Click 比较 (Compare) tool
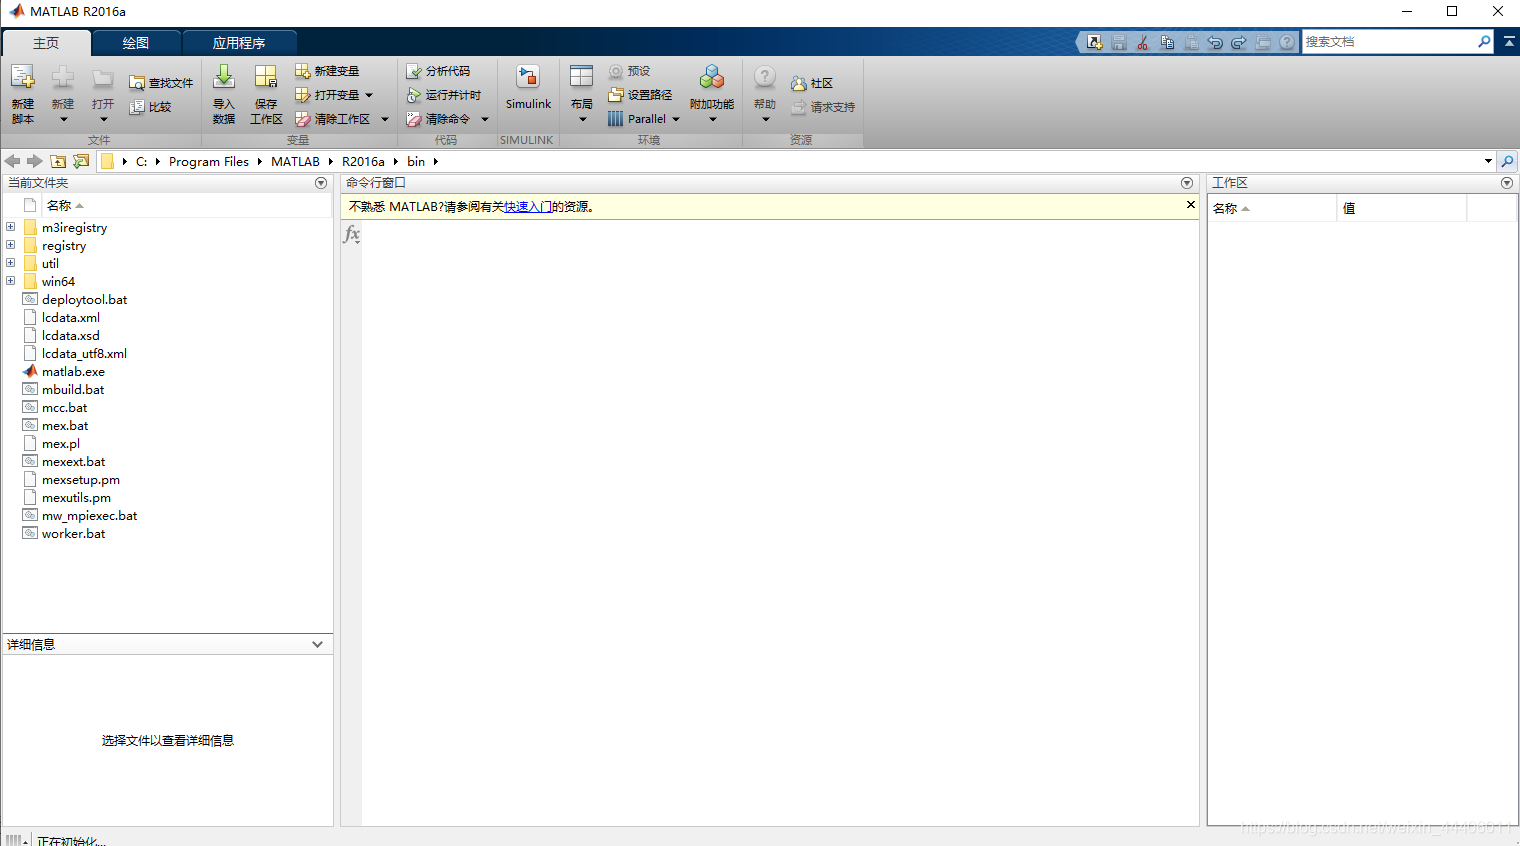Viewport: 1520px width, 846px height. coord(151,107)
